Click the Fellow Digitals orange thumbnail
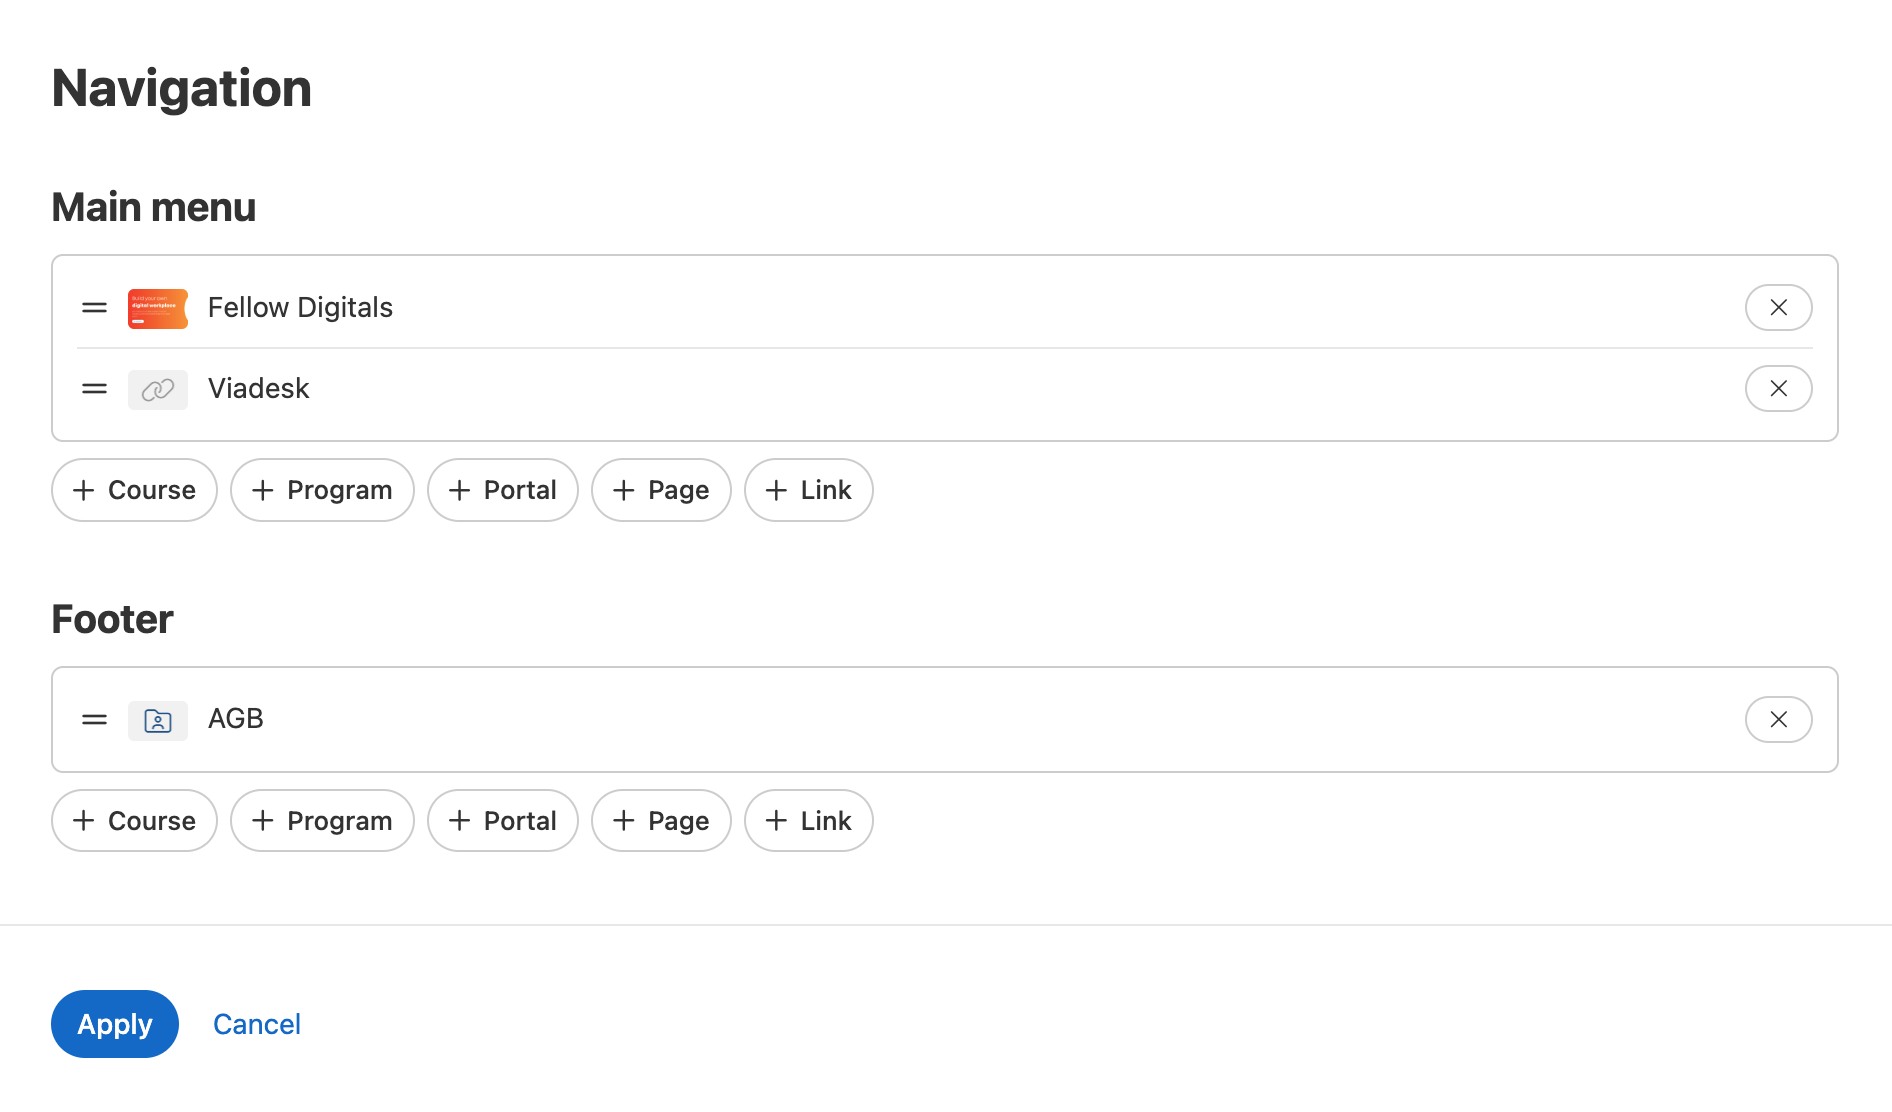 click(158, 308)
